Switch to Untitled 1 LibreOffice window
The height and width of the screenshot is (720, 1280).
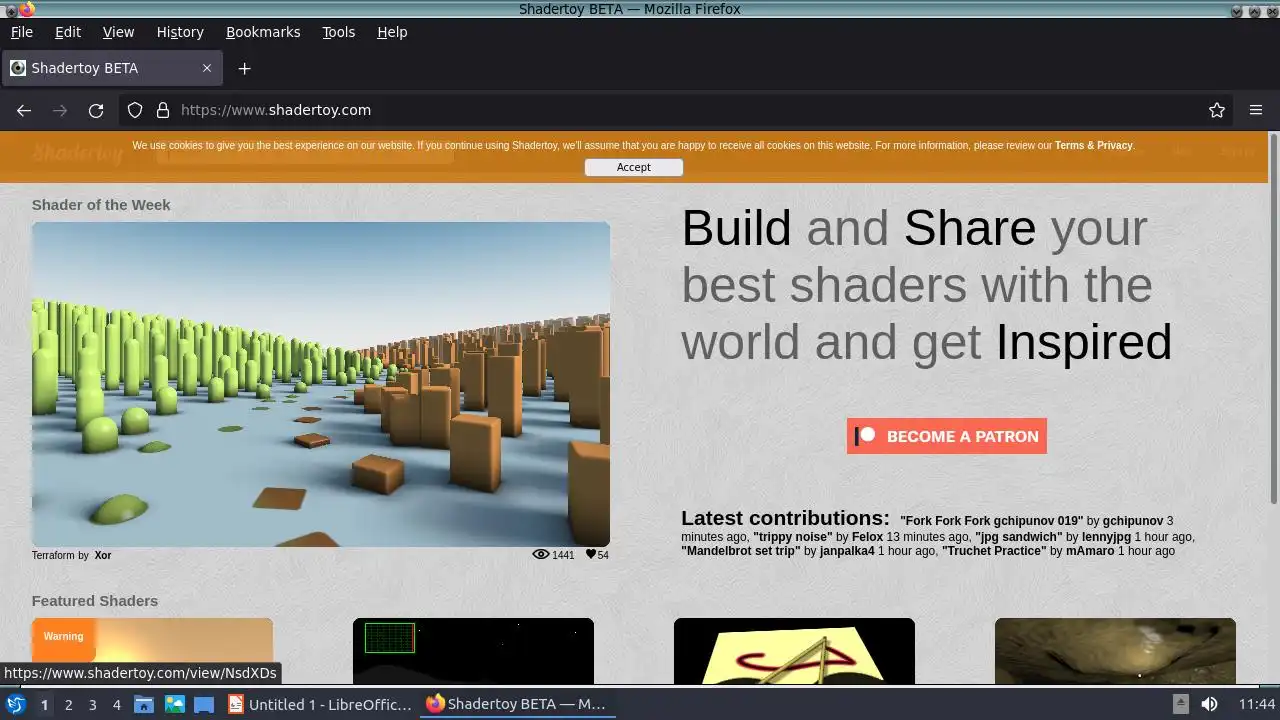320,704
